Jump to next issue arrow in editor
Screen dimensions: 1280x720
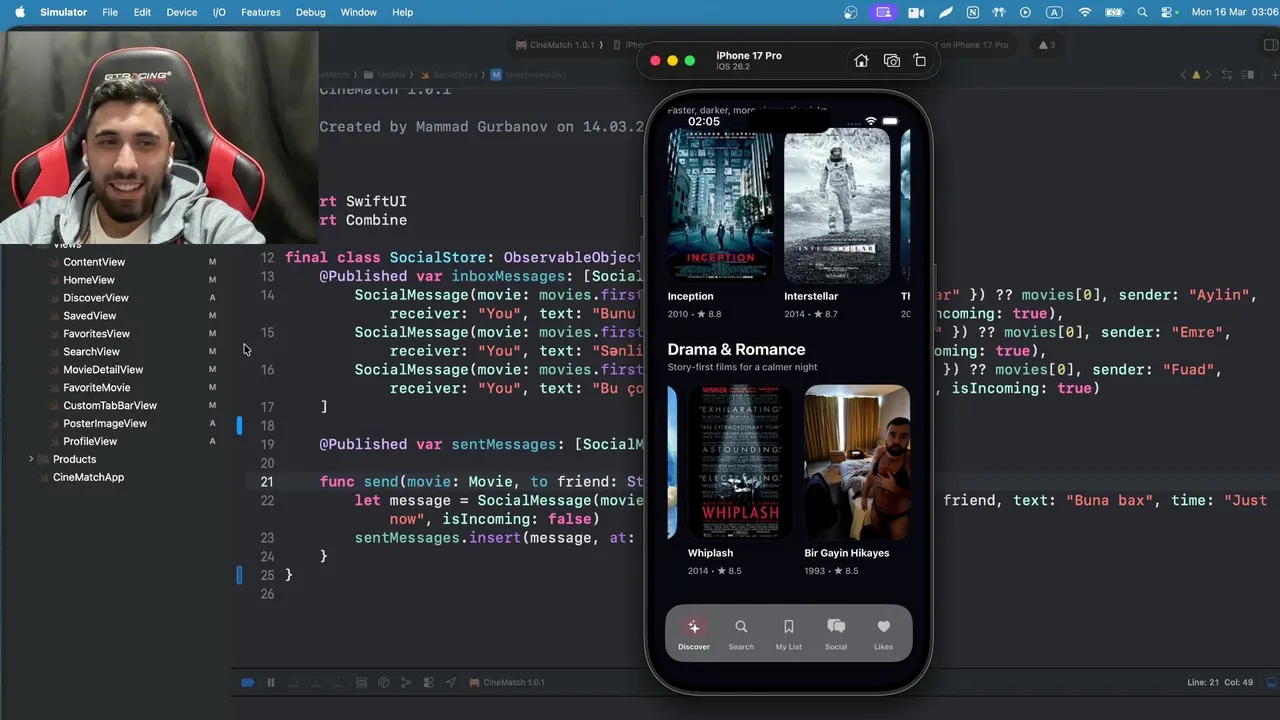click(1209, 75)
